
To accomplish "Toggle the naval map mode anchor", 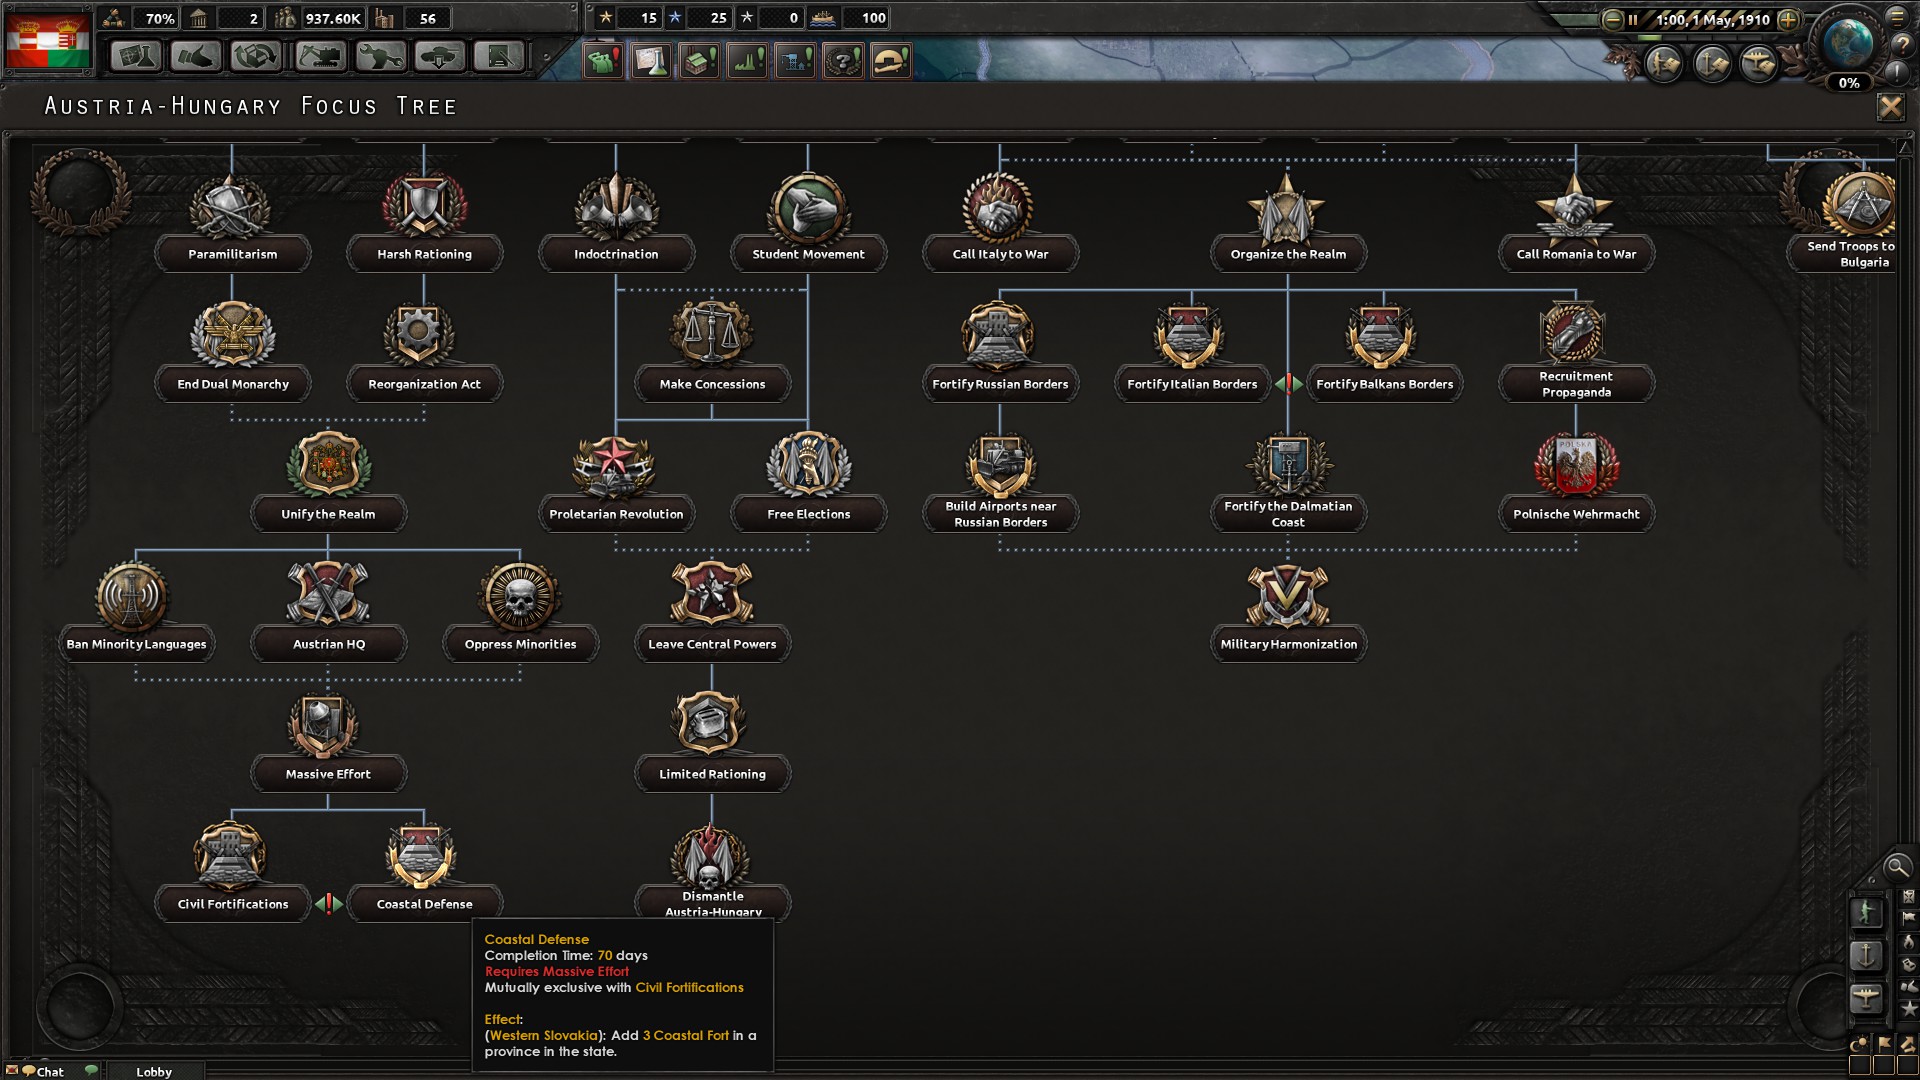I will (x=1866, y=955).
